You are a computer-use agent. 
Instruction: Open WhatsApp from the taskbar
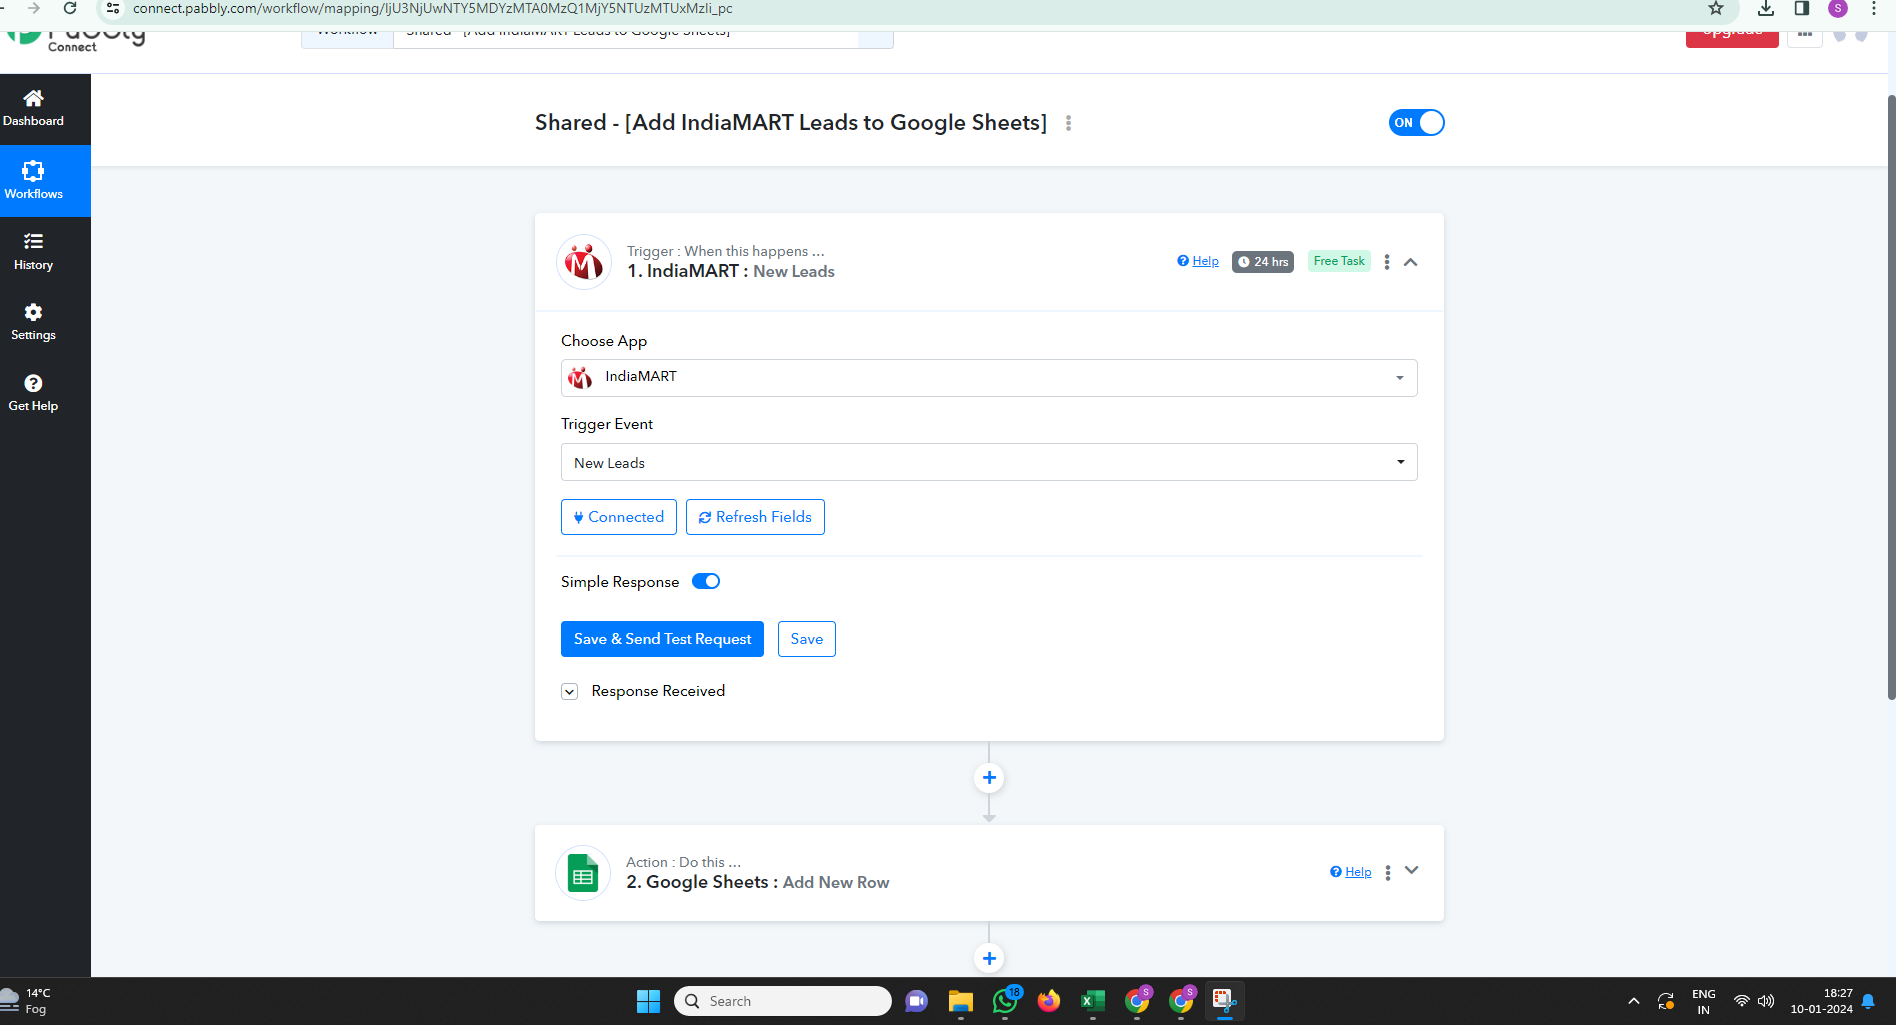pyautogui.click(x=1005, y=1001)
